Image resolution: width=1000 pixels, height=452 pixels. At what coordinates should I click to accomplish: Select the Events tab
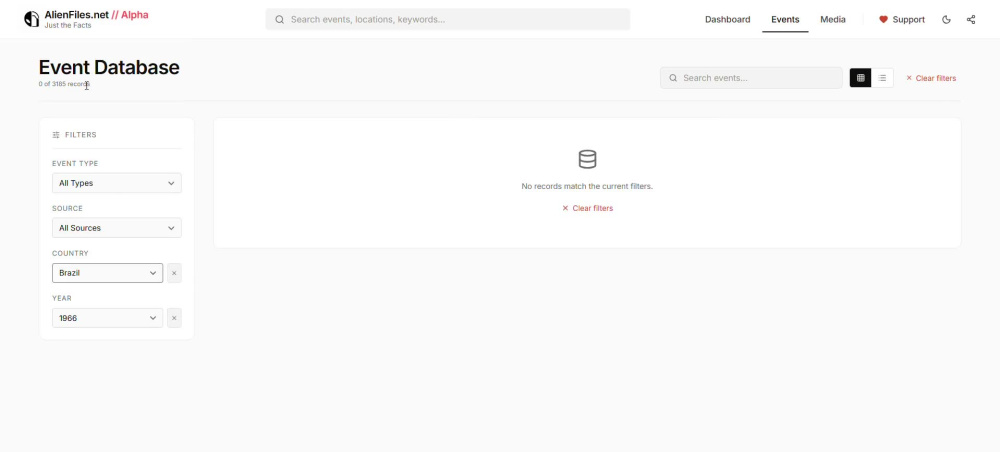pos(785,20)
